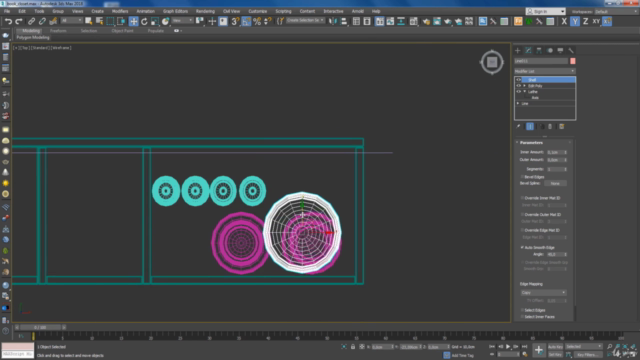Screen dimensions: 640x360
Task: Expand the Line base object entry
Action: click(x=518, y=104)
